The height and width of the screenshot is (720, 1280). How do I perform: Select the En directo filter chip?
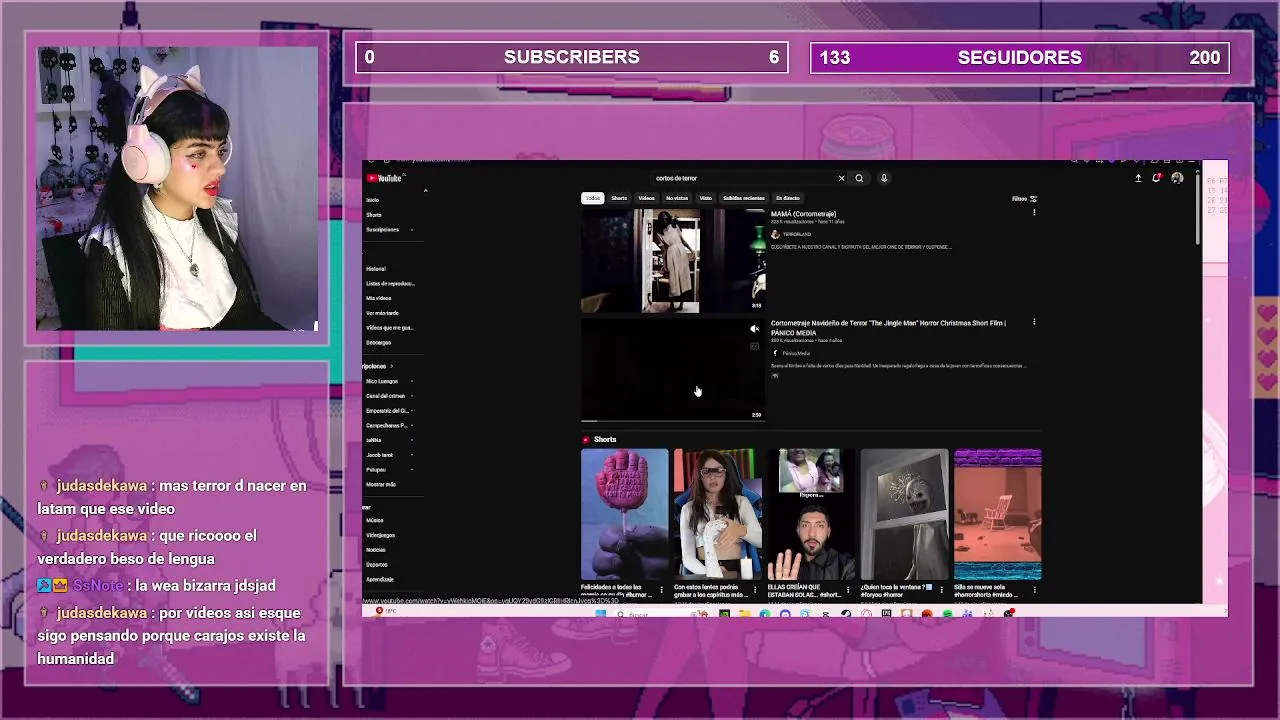point(788,198)
